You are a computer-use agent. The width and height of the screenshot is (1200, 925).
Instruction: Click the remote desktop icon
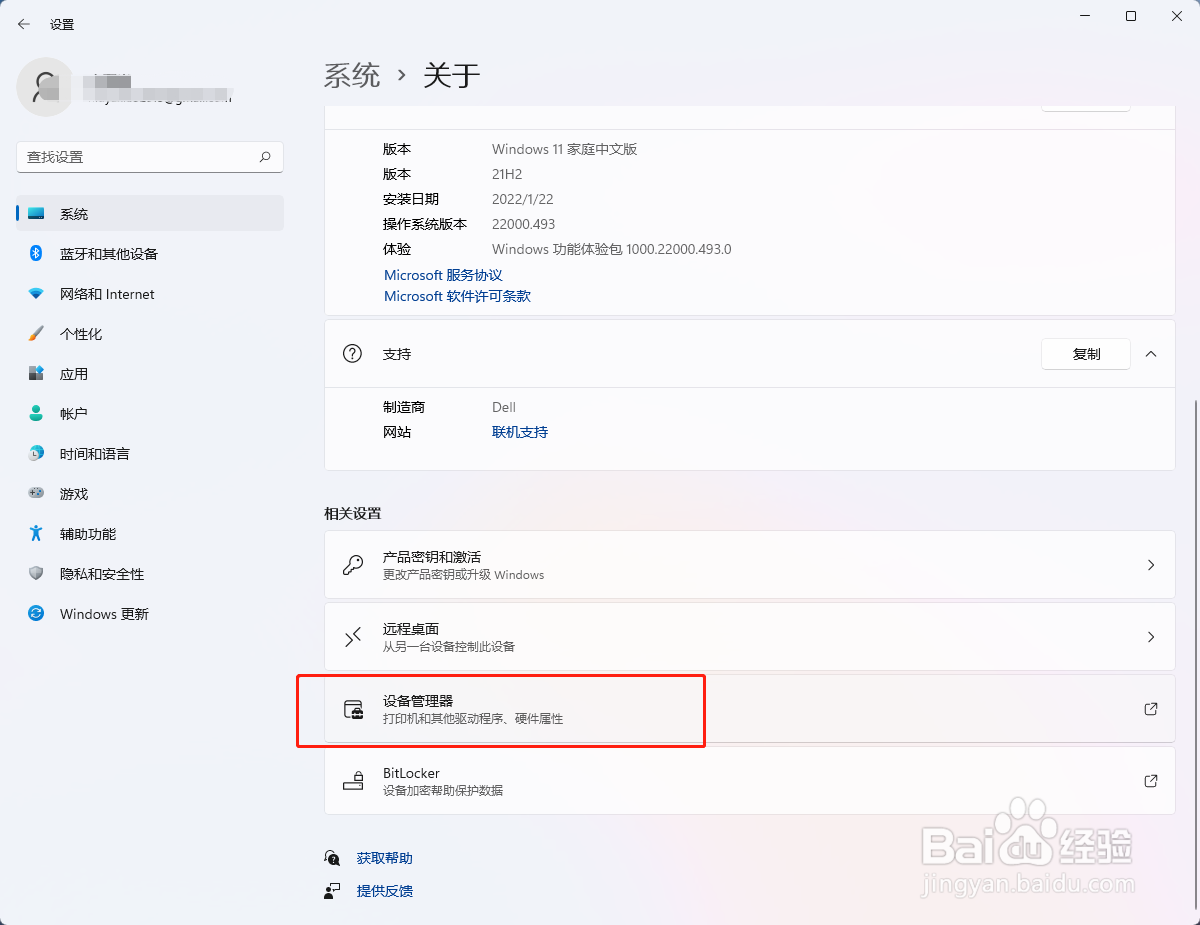point(353,637)
